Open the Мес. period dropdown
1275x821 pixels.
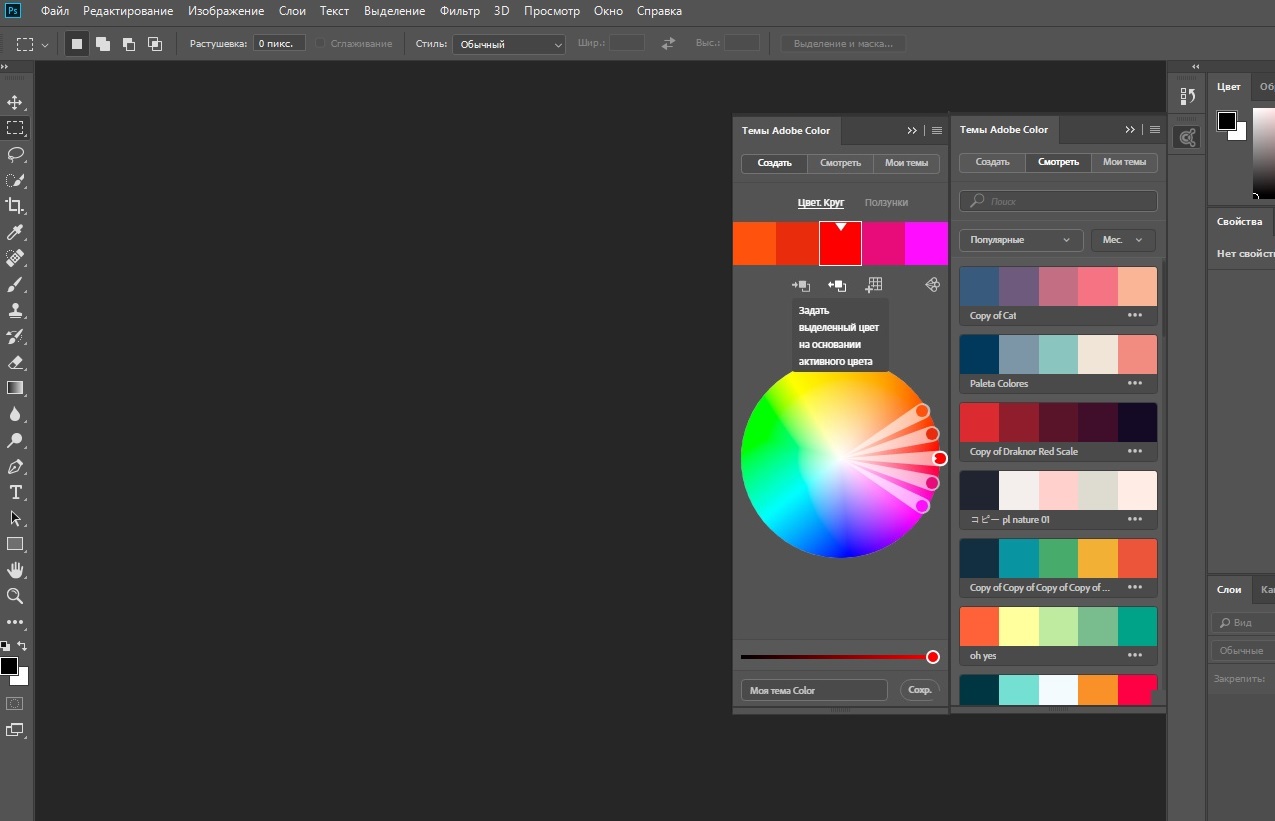tap(1124, 240)
